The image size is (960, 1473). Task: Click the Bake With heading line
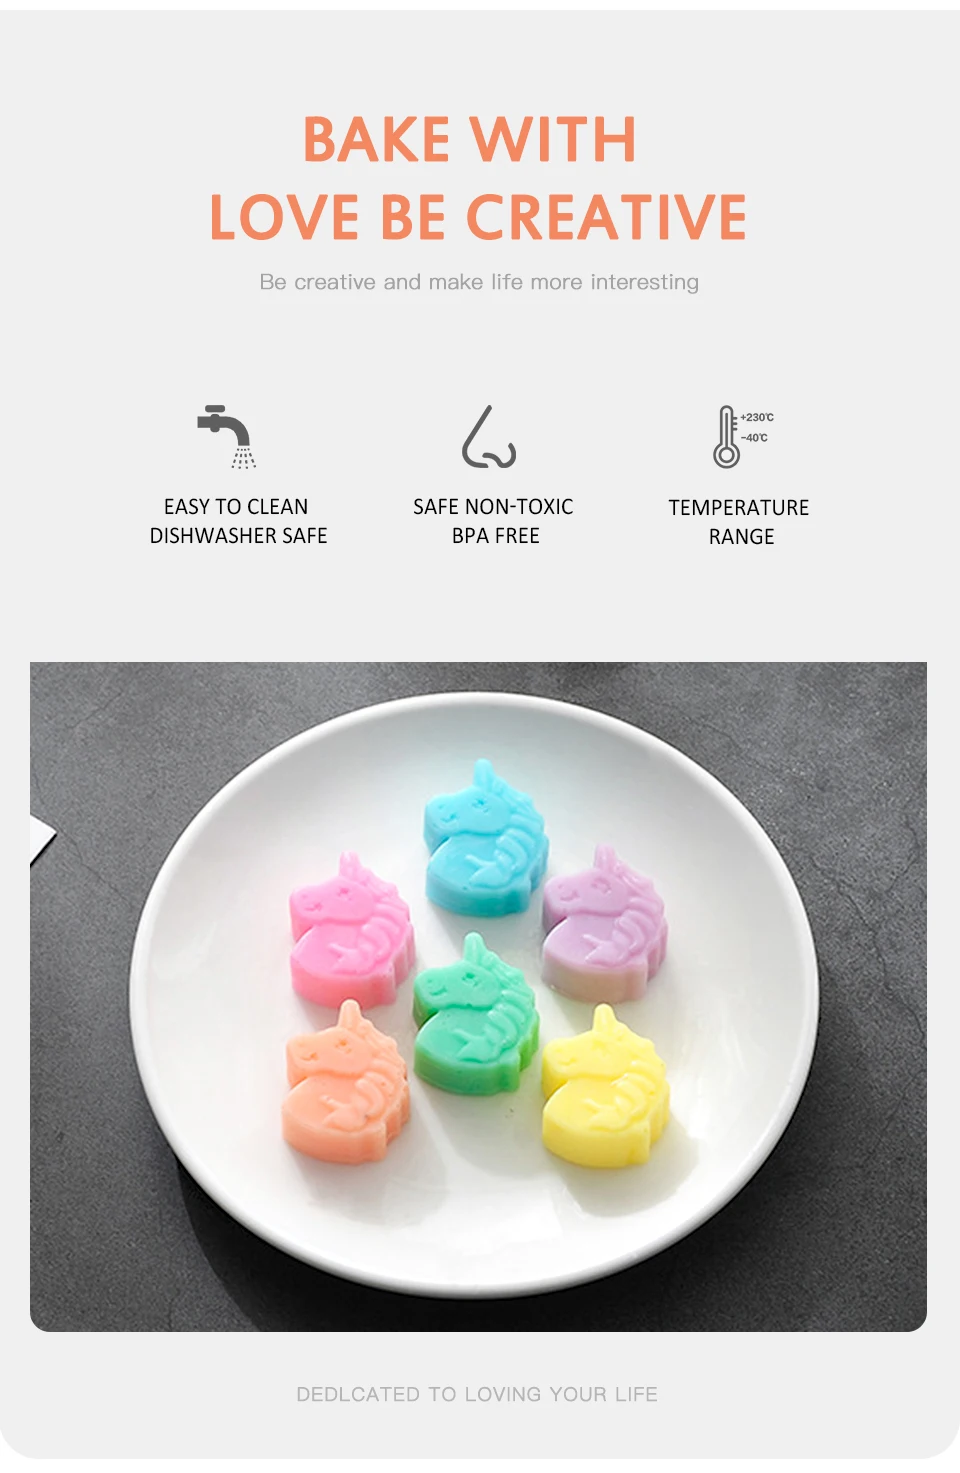coord(470,139)
